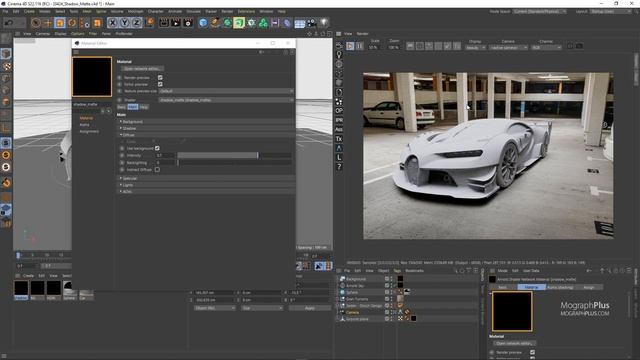Click Open network editor button in Material Editor
This screenshot has width=640, height=360.
pyautogui.click(x=142, y=69)
